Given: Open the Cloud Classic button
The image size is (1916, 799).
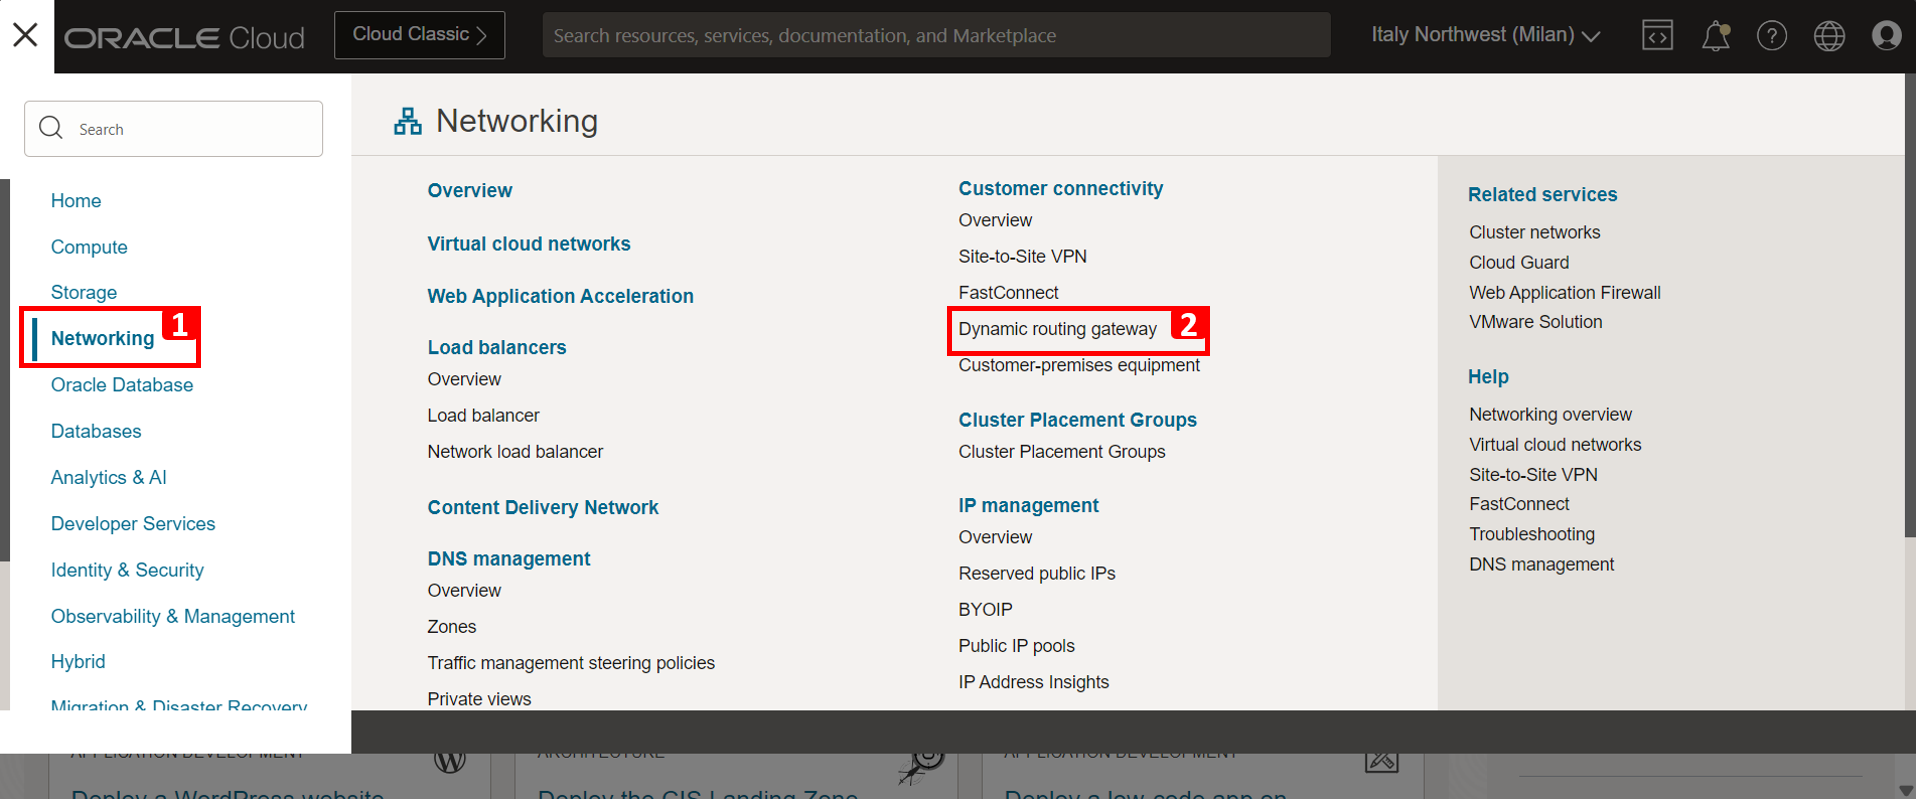Looking at the screenshot, I should (x=419, y=35).
